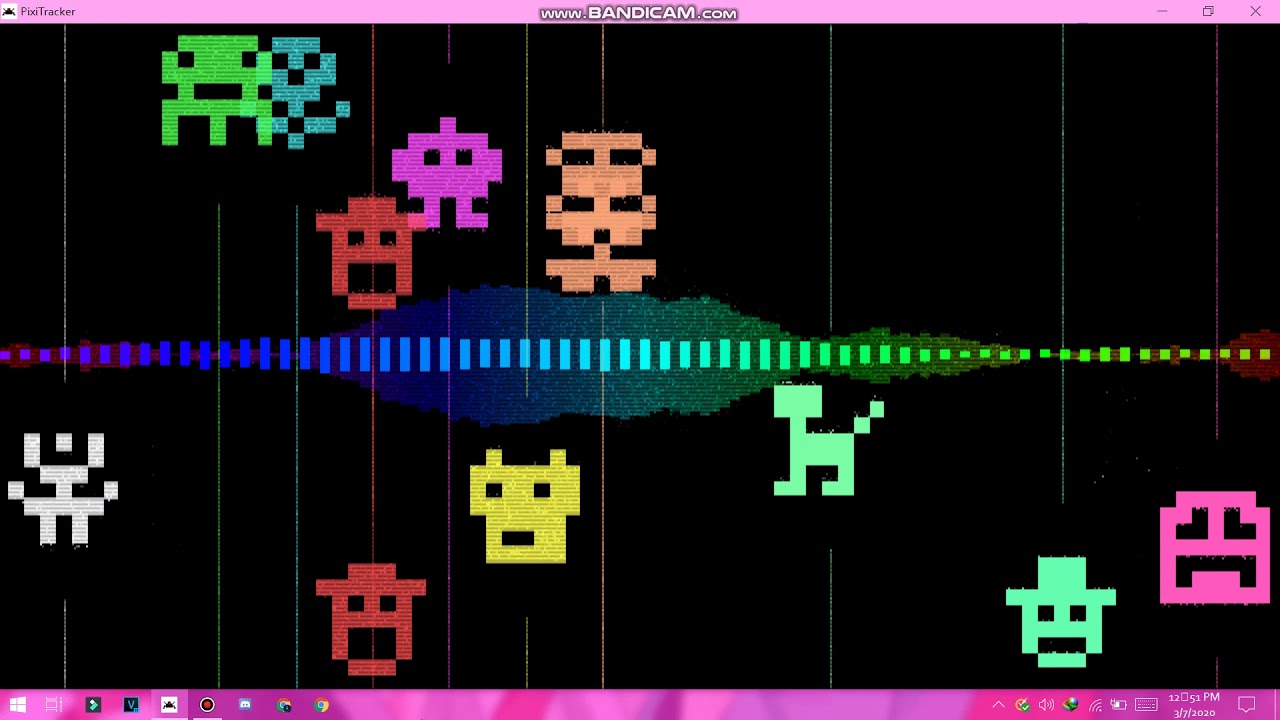
Task: Launch Google Chrome from the taskbar
Action: coord(321,705)
